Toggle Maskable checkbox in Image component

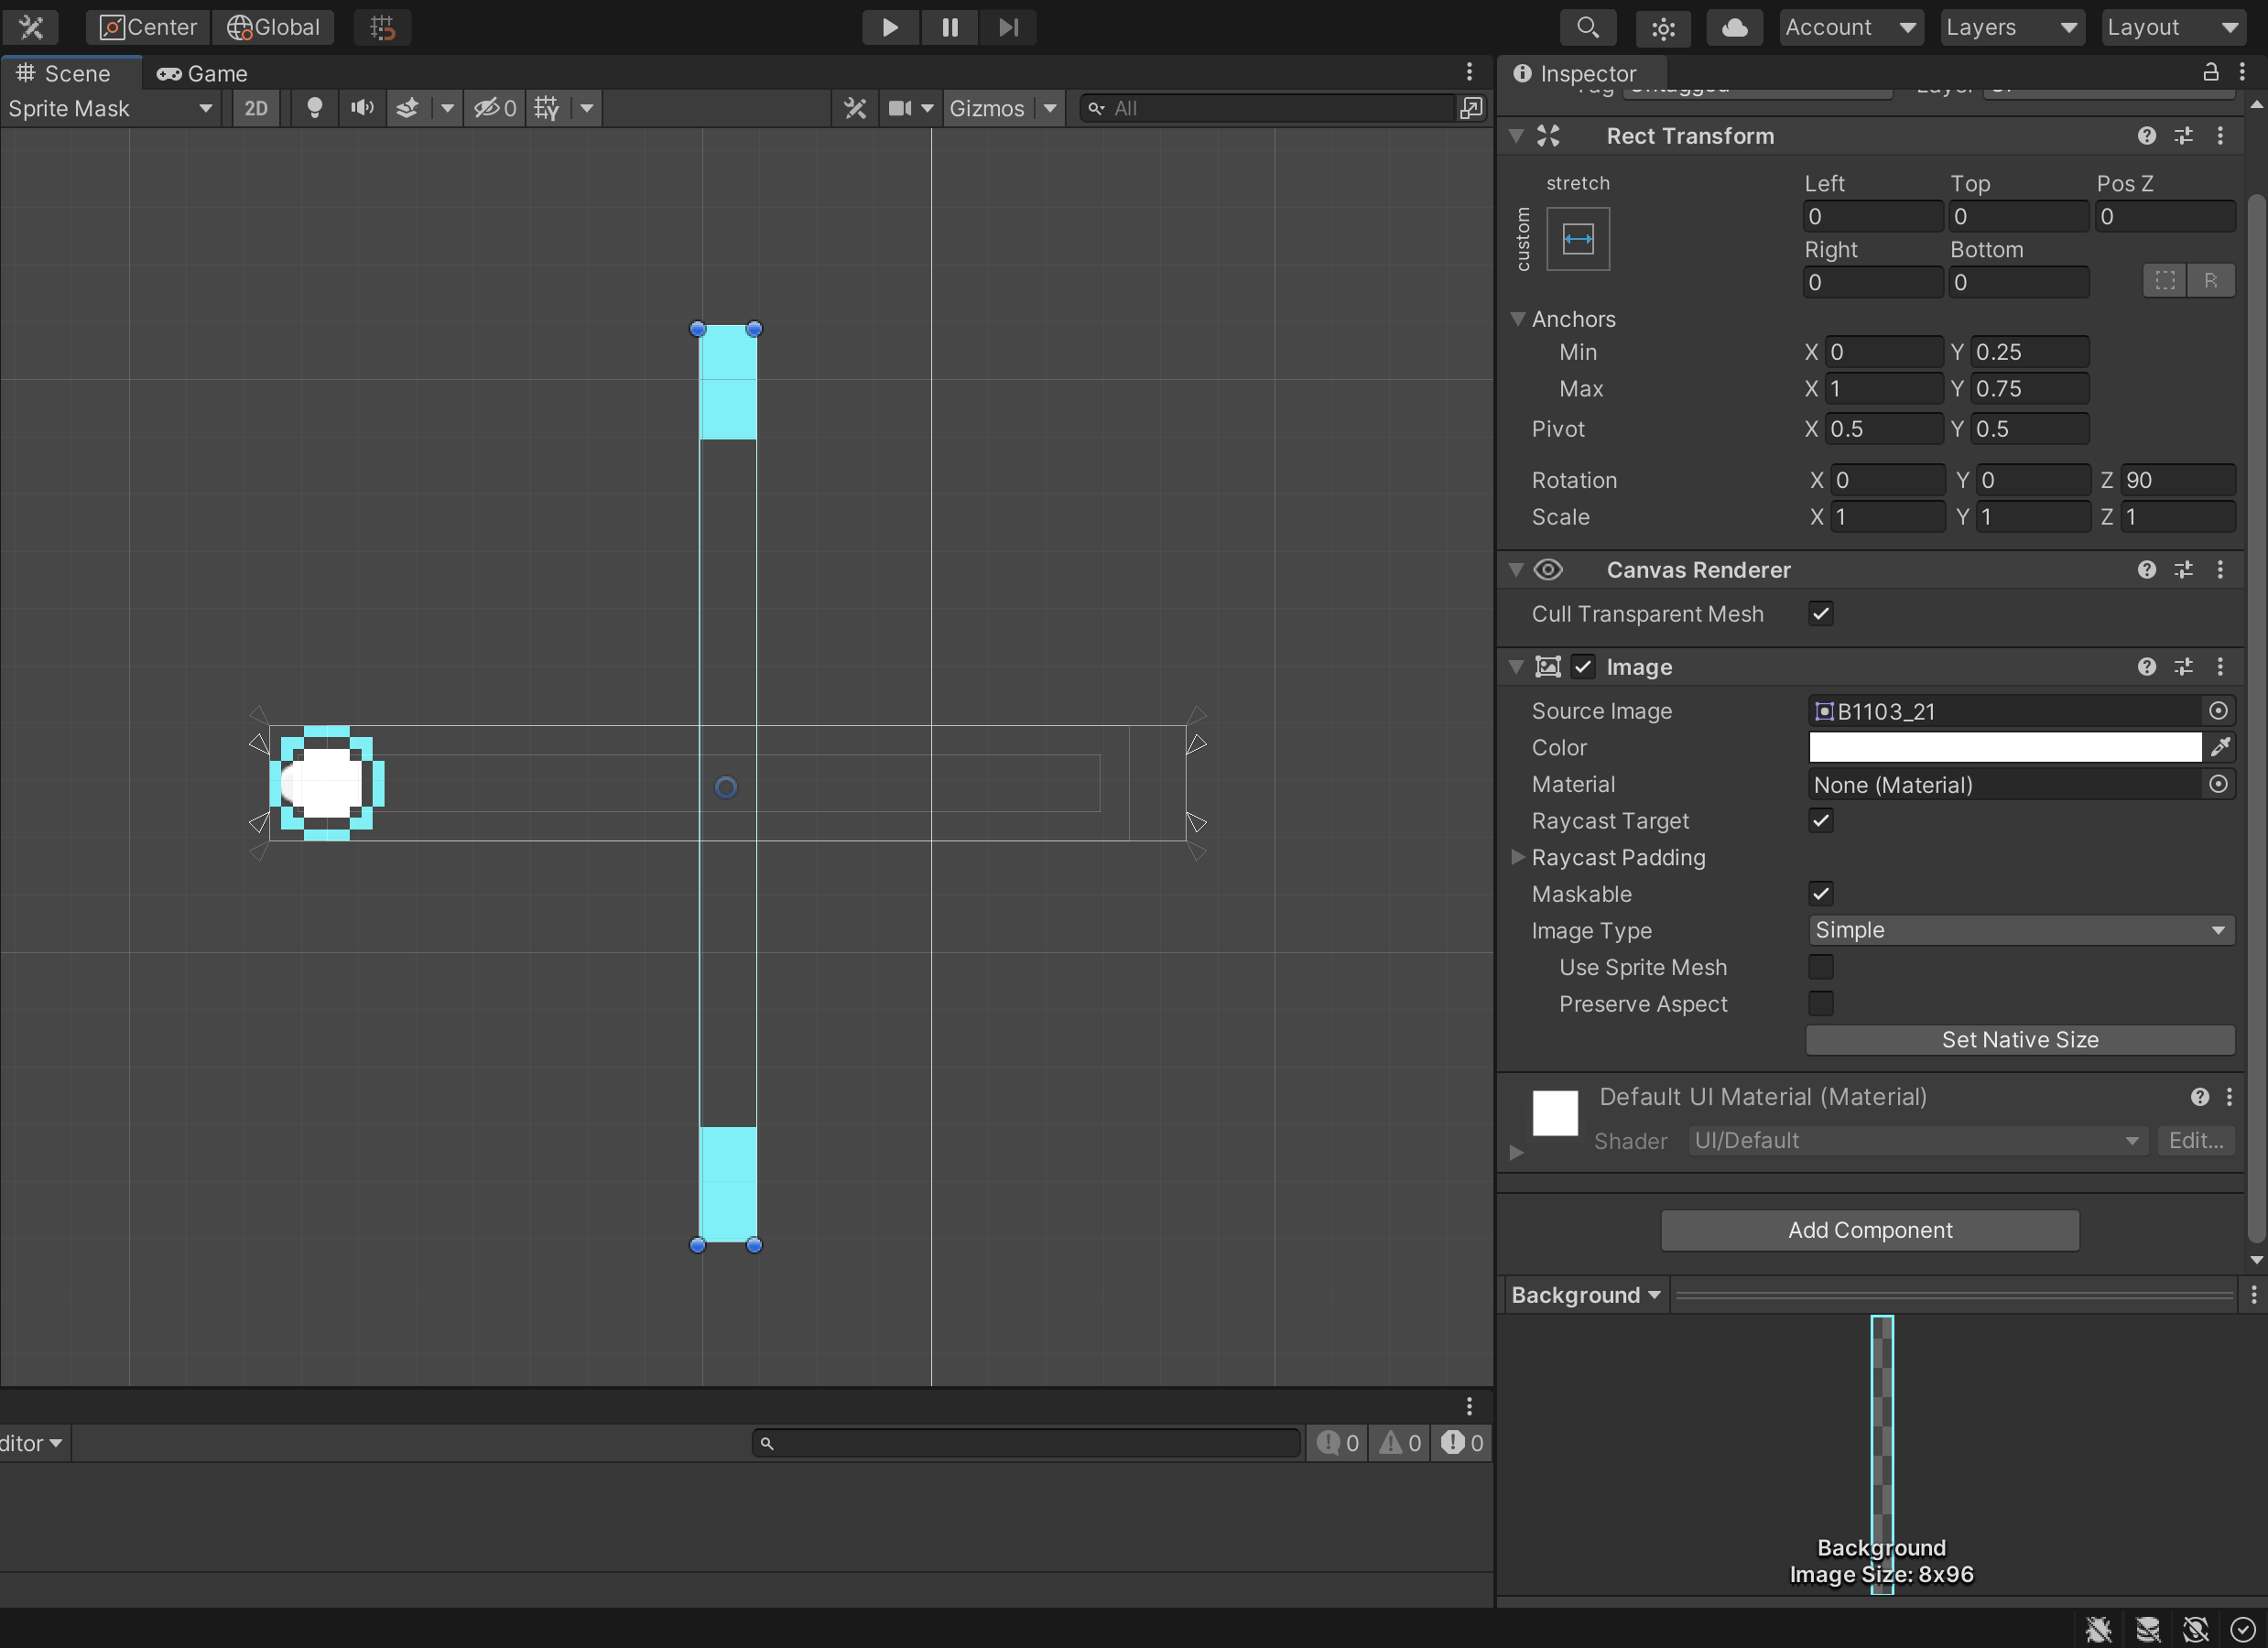[x=1821, y=893]
